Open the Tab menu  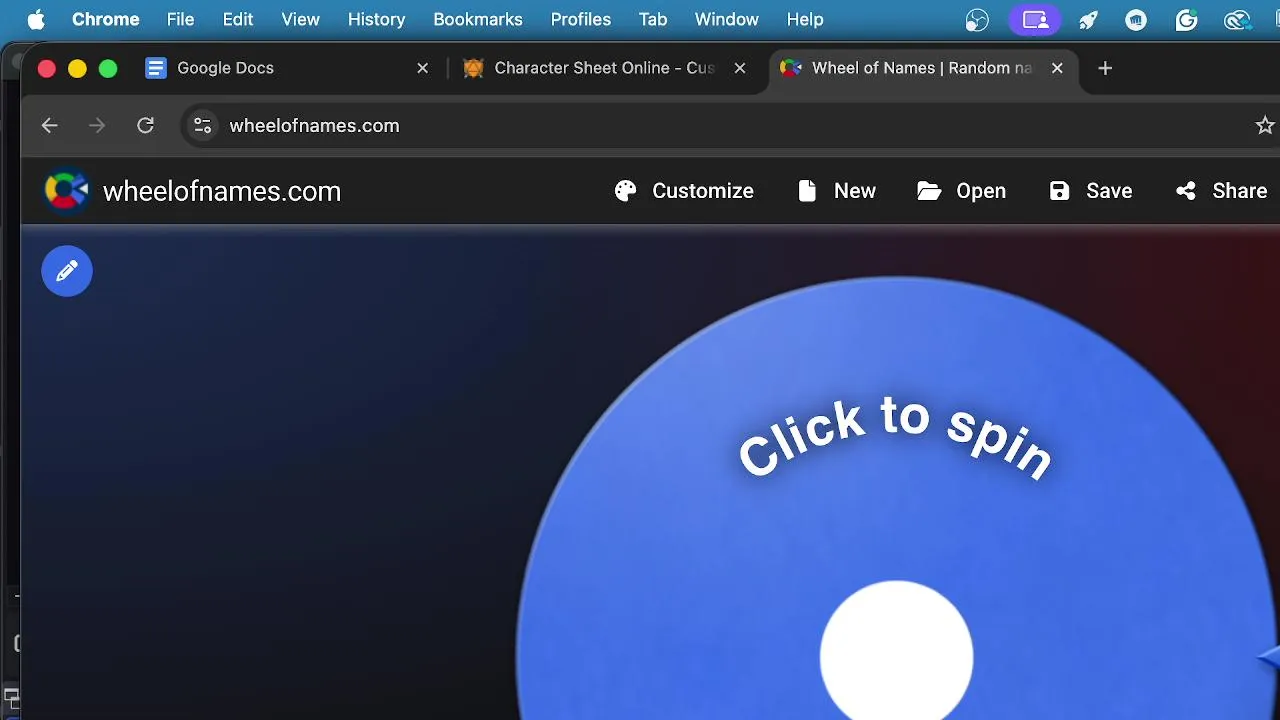point(653,20)
